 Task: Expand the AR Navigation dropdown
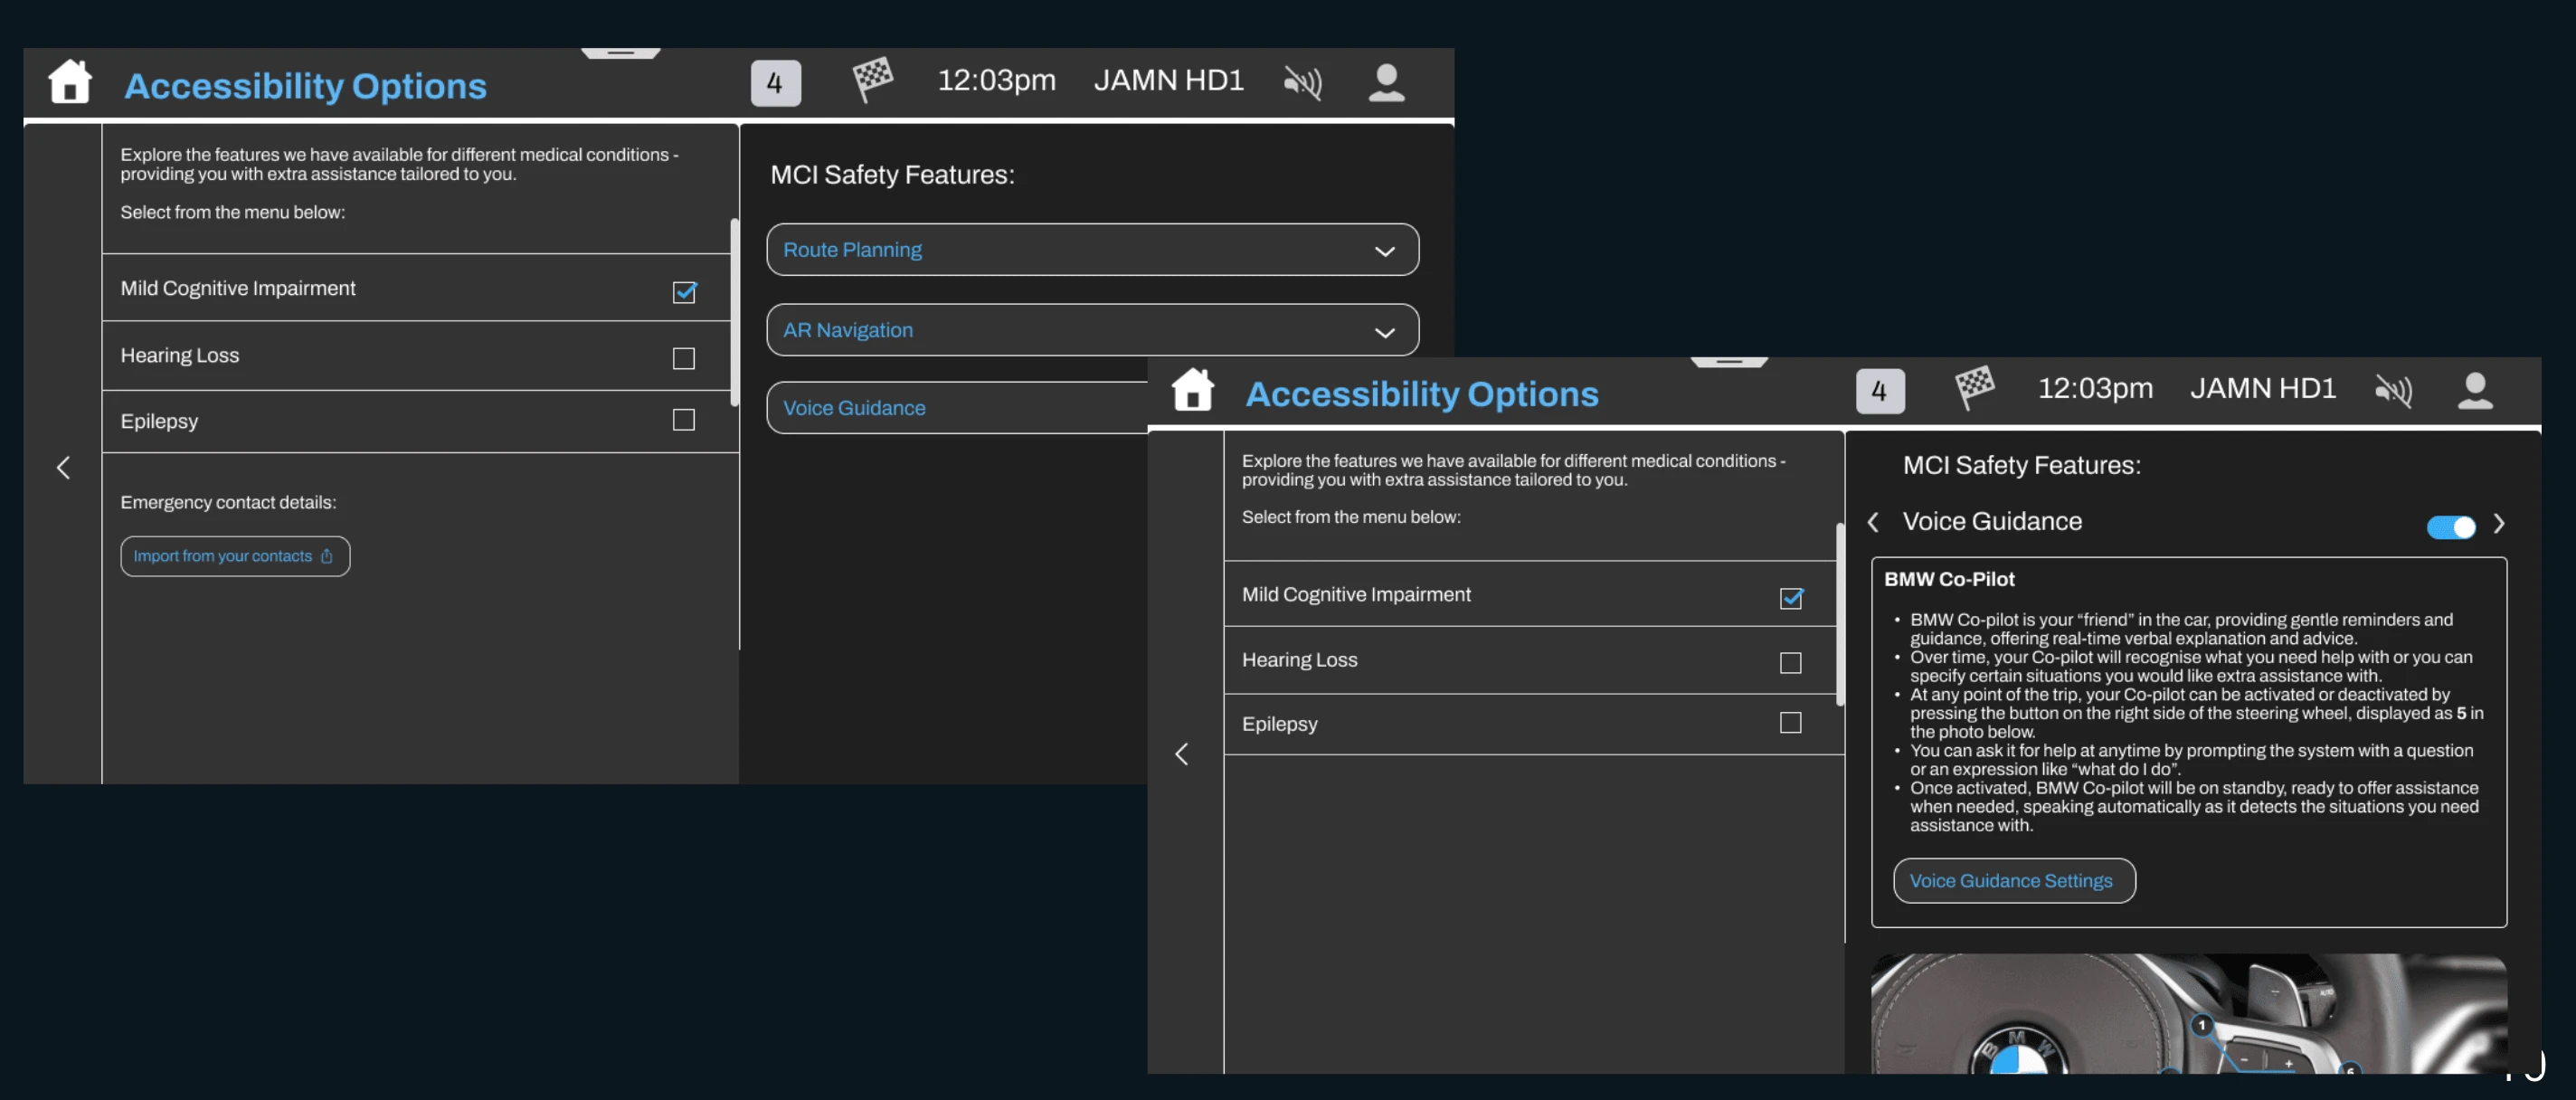point(1092,329)
